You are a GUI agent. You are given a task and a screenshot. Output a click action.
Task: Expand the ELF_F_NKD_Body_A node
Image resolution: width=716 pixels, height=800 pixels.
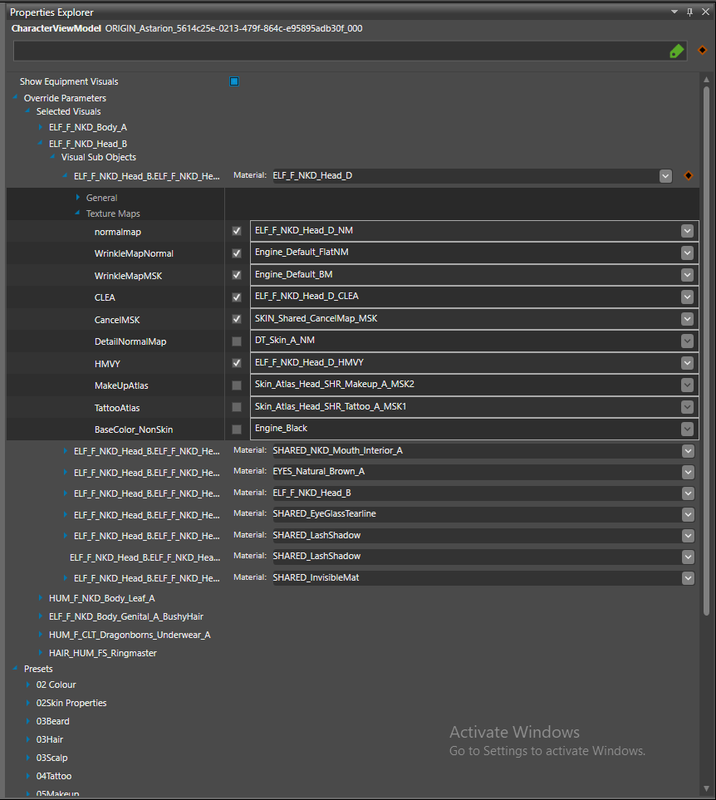coord(40,127)
